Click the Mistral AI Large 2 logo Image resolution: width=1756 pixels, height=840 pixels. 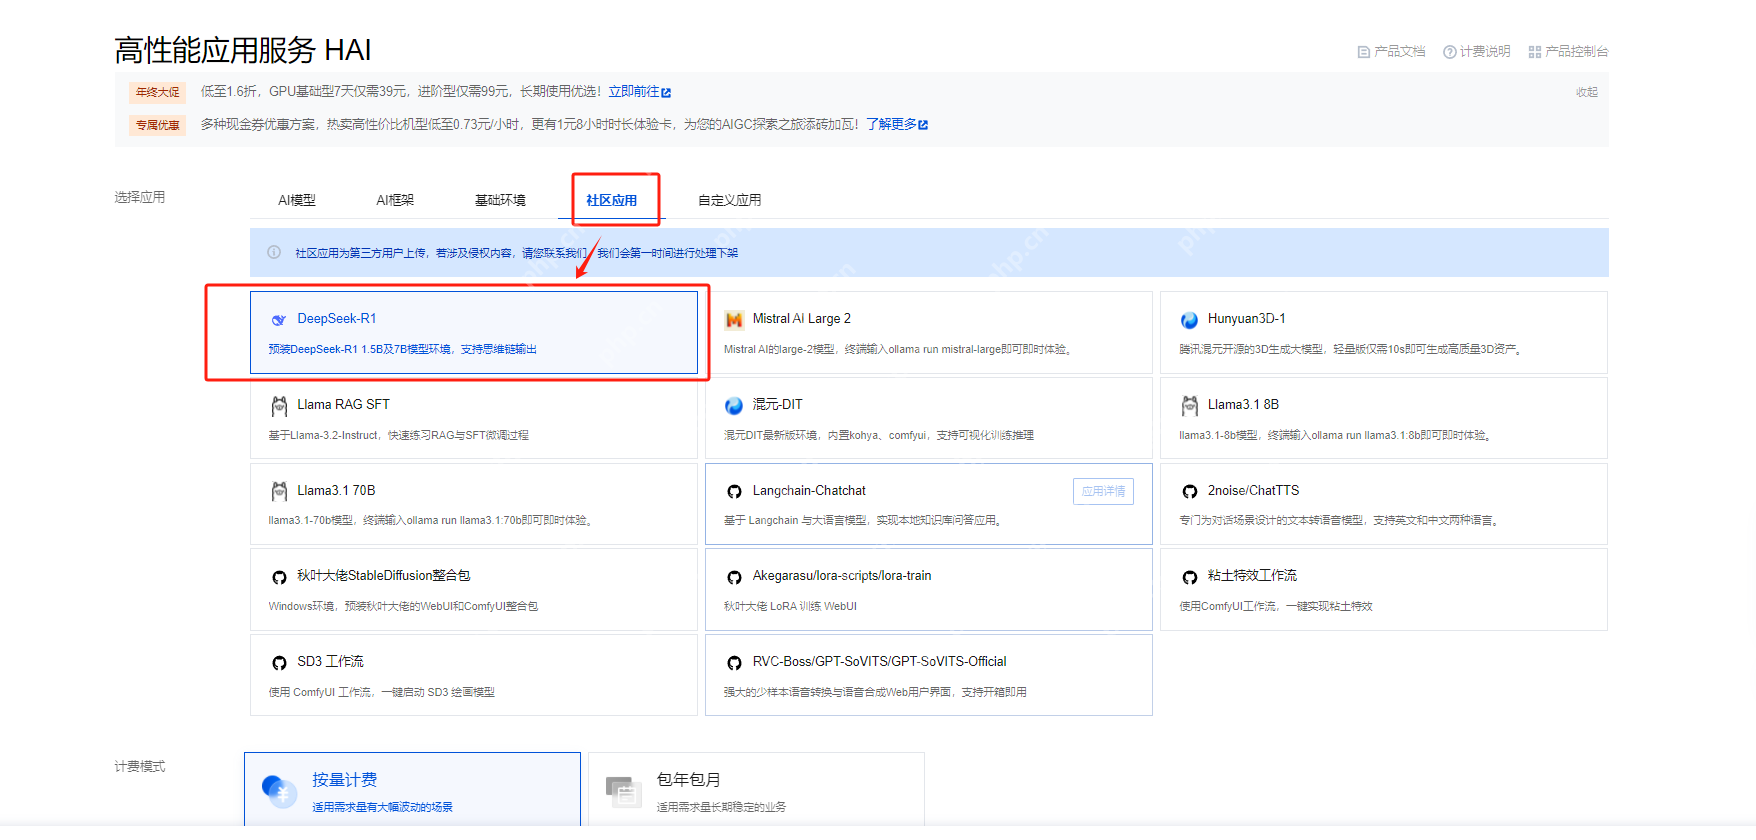click(x=734, y=320)
